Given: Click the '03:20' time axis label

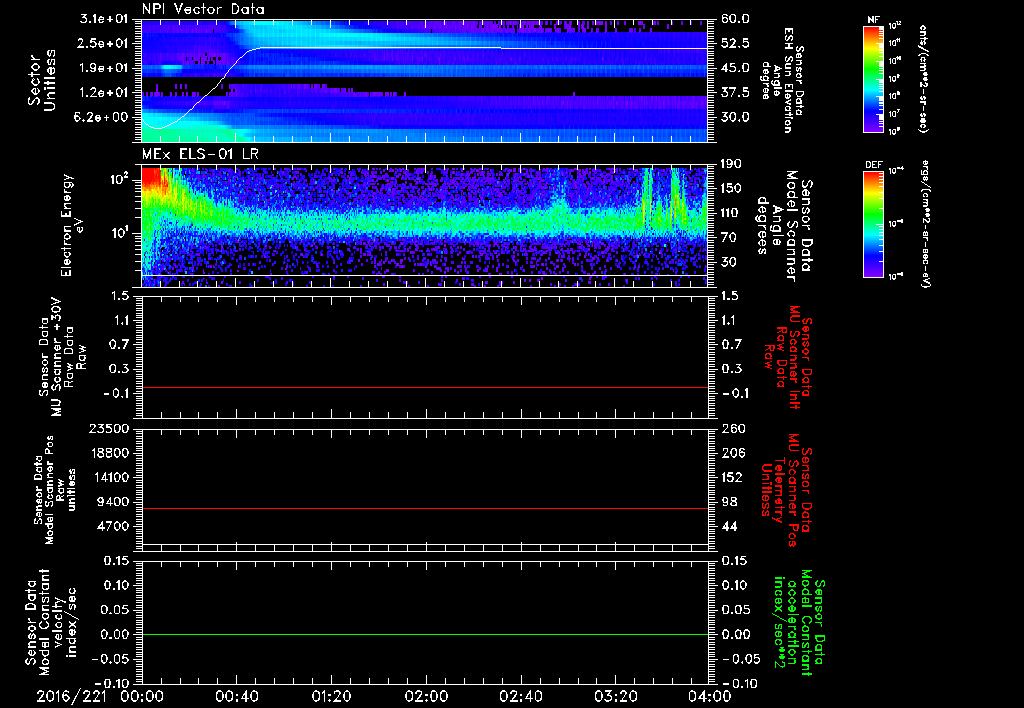Looking at the screenshot, I should pos(615,696).
